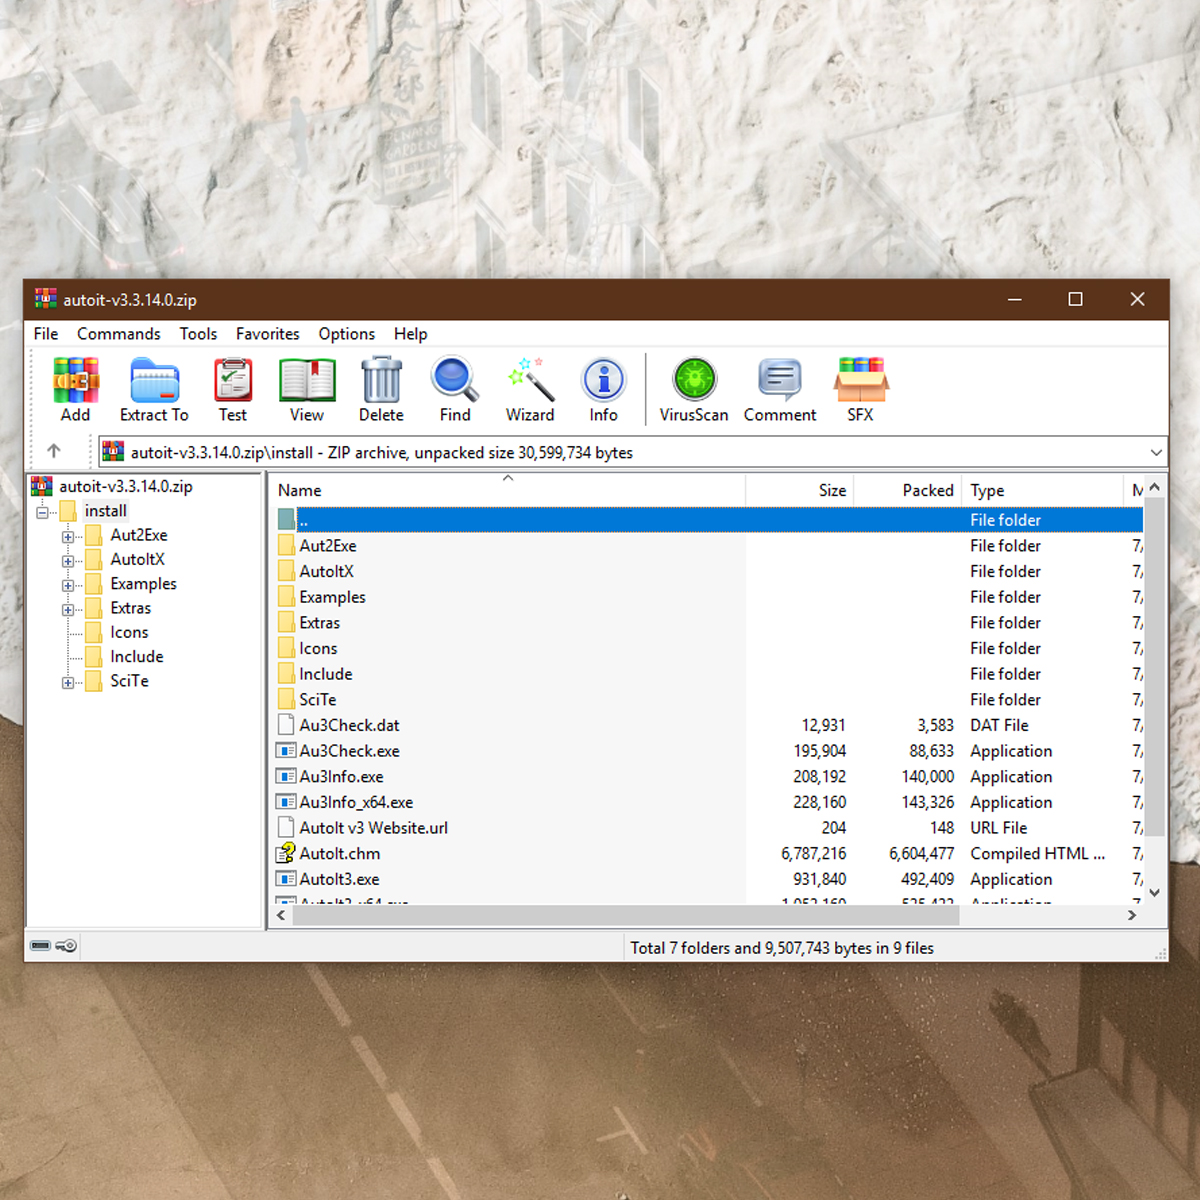Show archive Info
Image resolution: width=1200 pixels, height=1200 pixels.
(603, 389)
